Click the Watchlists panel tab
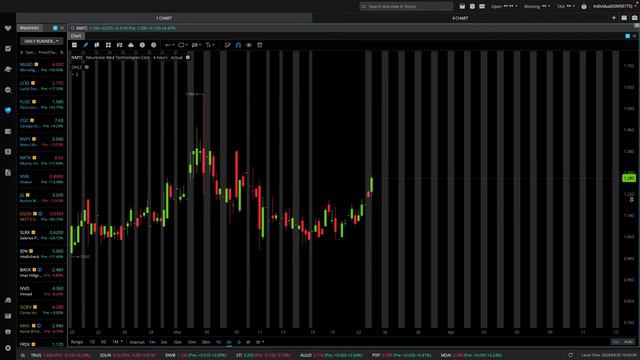Viewport: 640px width, 360px height. [x=29, y=28]
